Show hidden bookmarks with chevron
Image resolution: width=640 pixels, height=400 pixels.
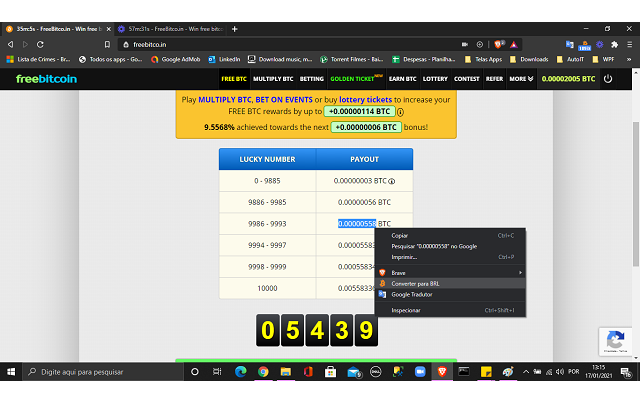pos(629,60)
